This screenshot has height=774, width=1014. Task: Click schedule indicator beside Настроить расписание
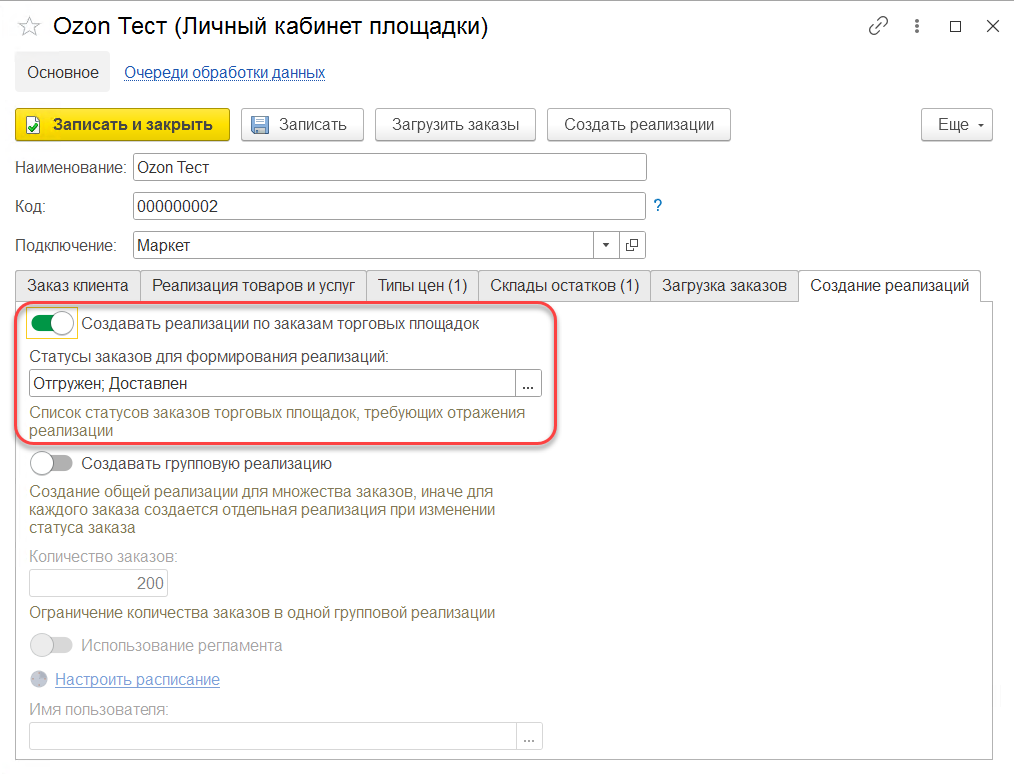pyautogui.click(x=39, y=679)
